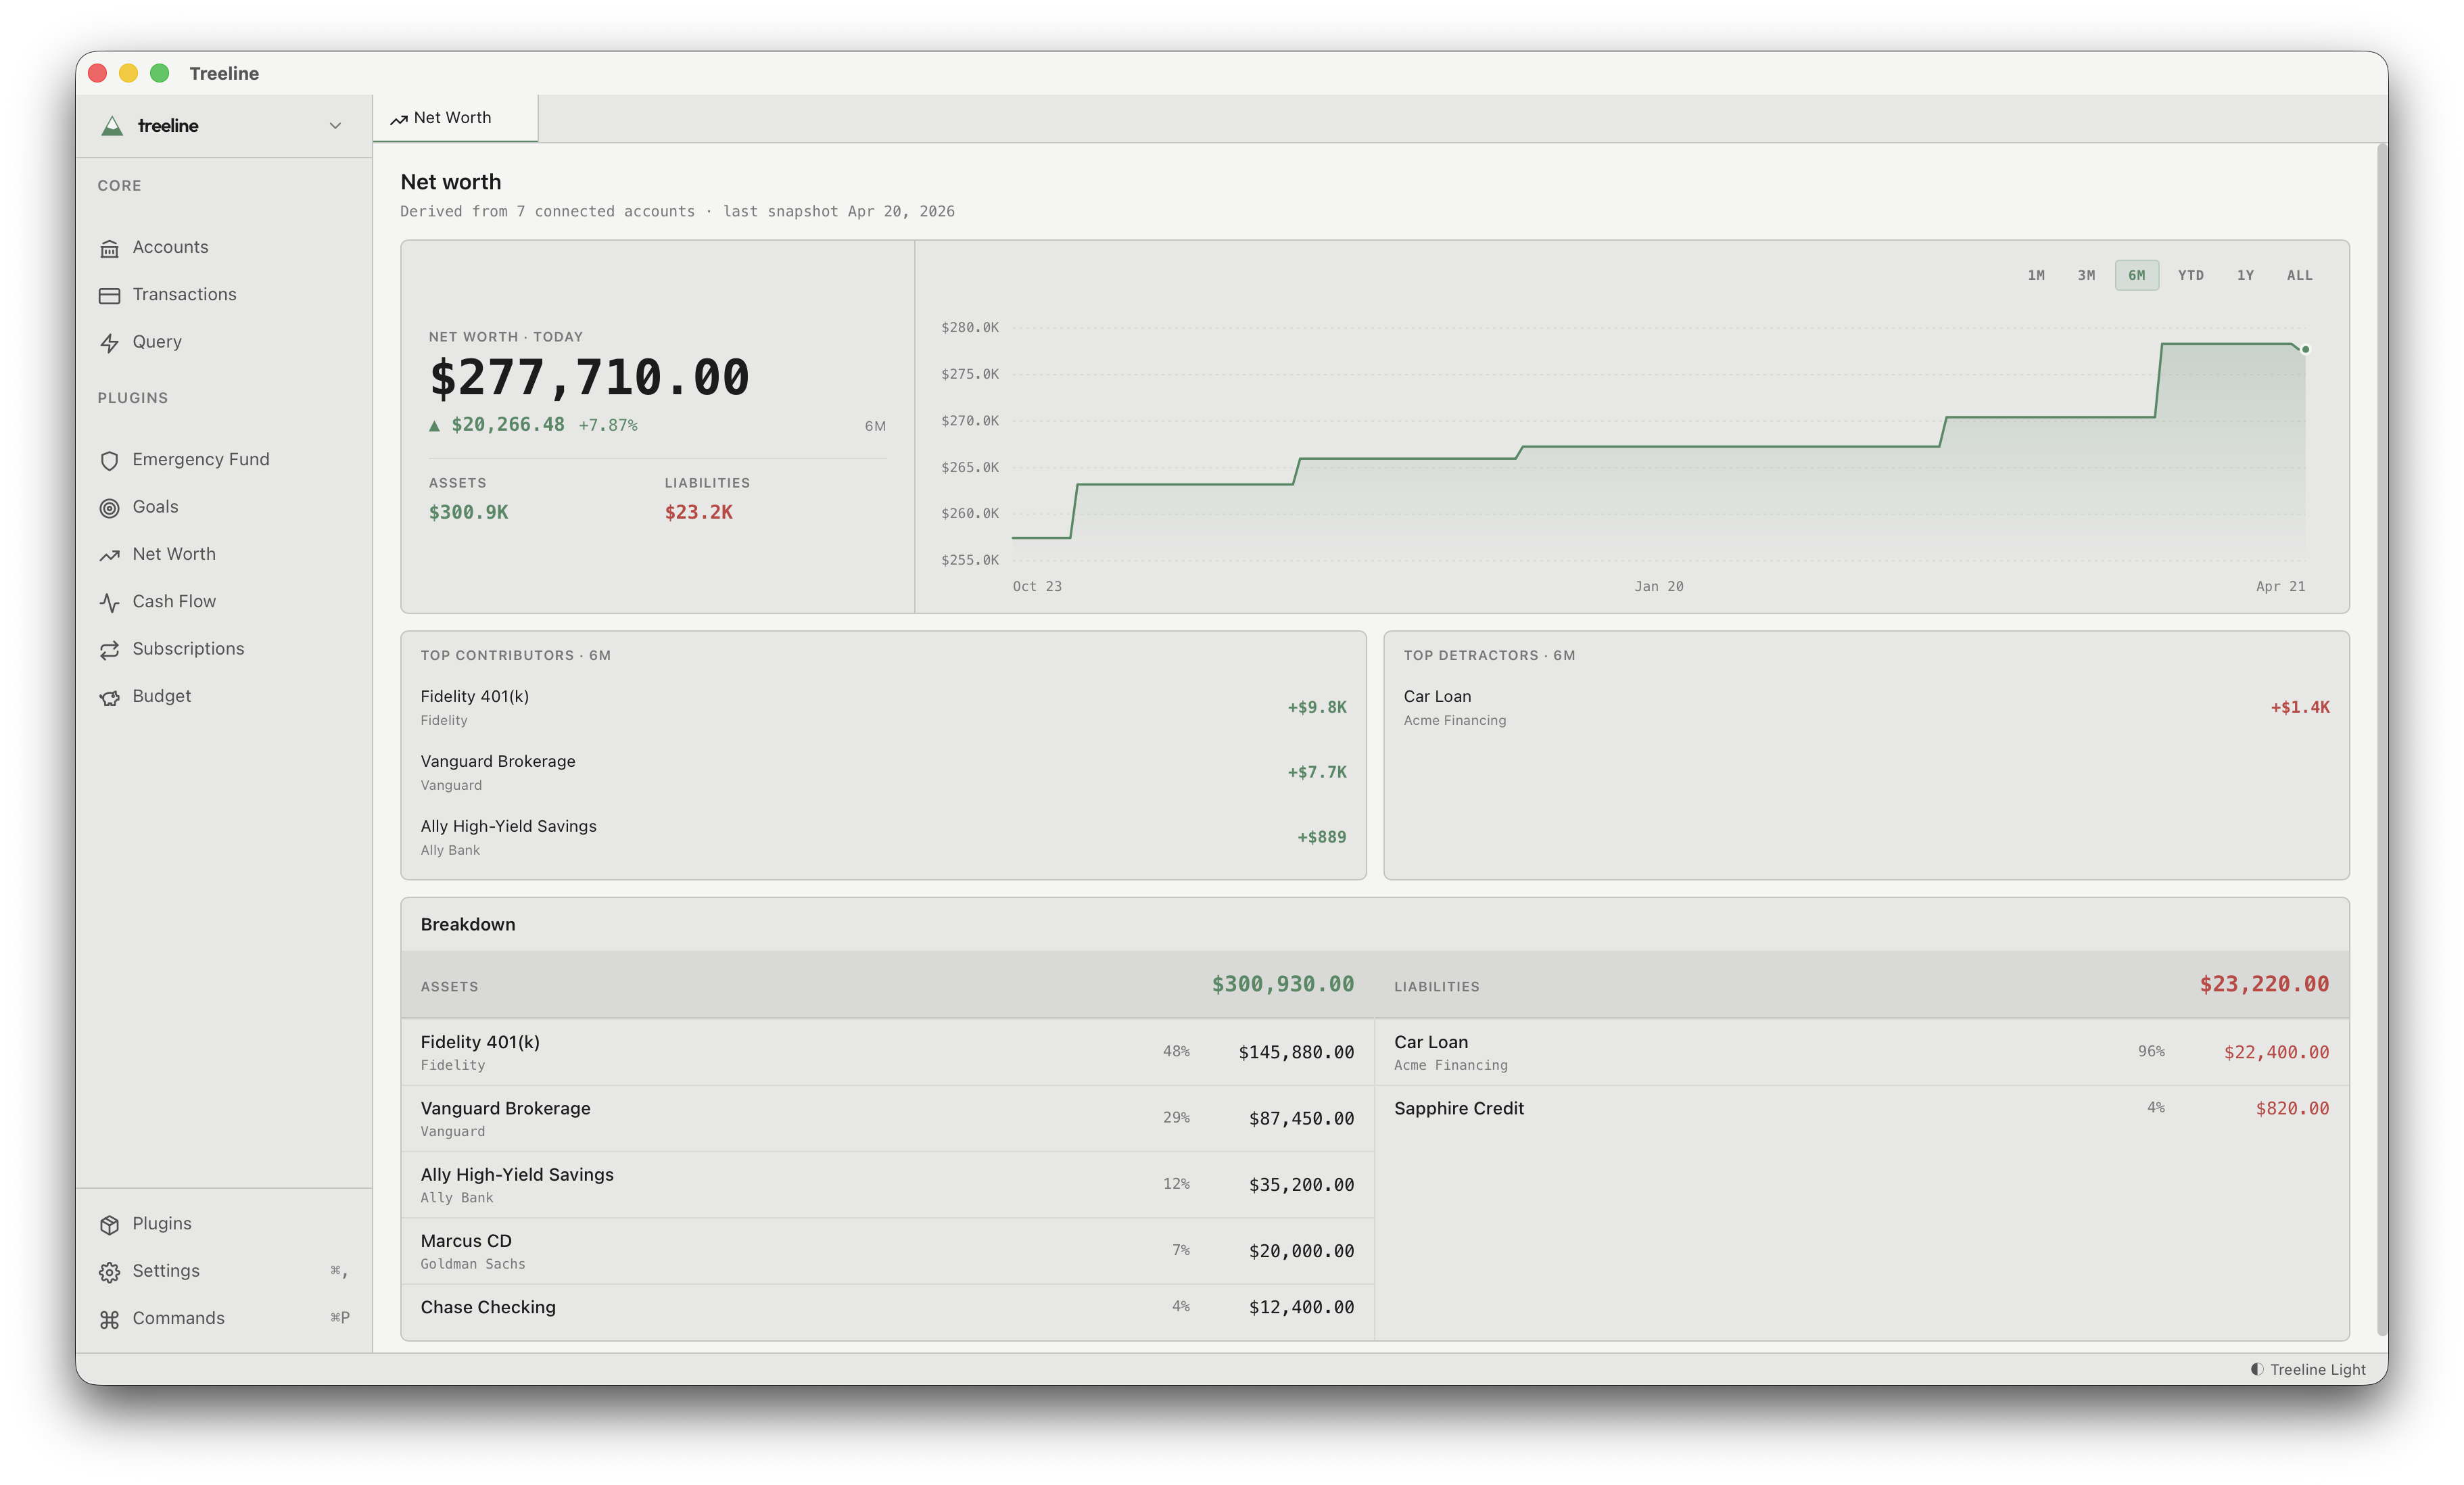Click the Commands key icon
2464x1485 pixels.
[110, 1319]
